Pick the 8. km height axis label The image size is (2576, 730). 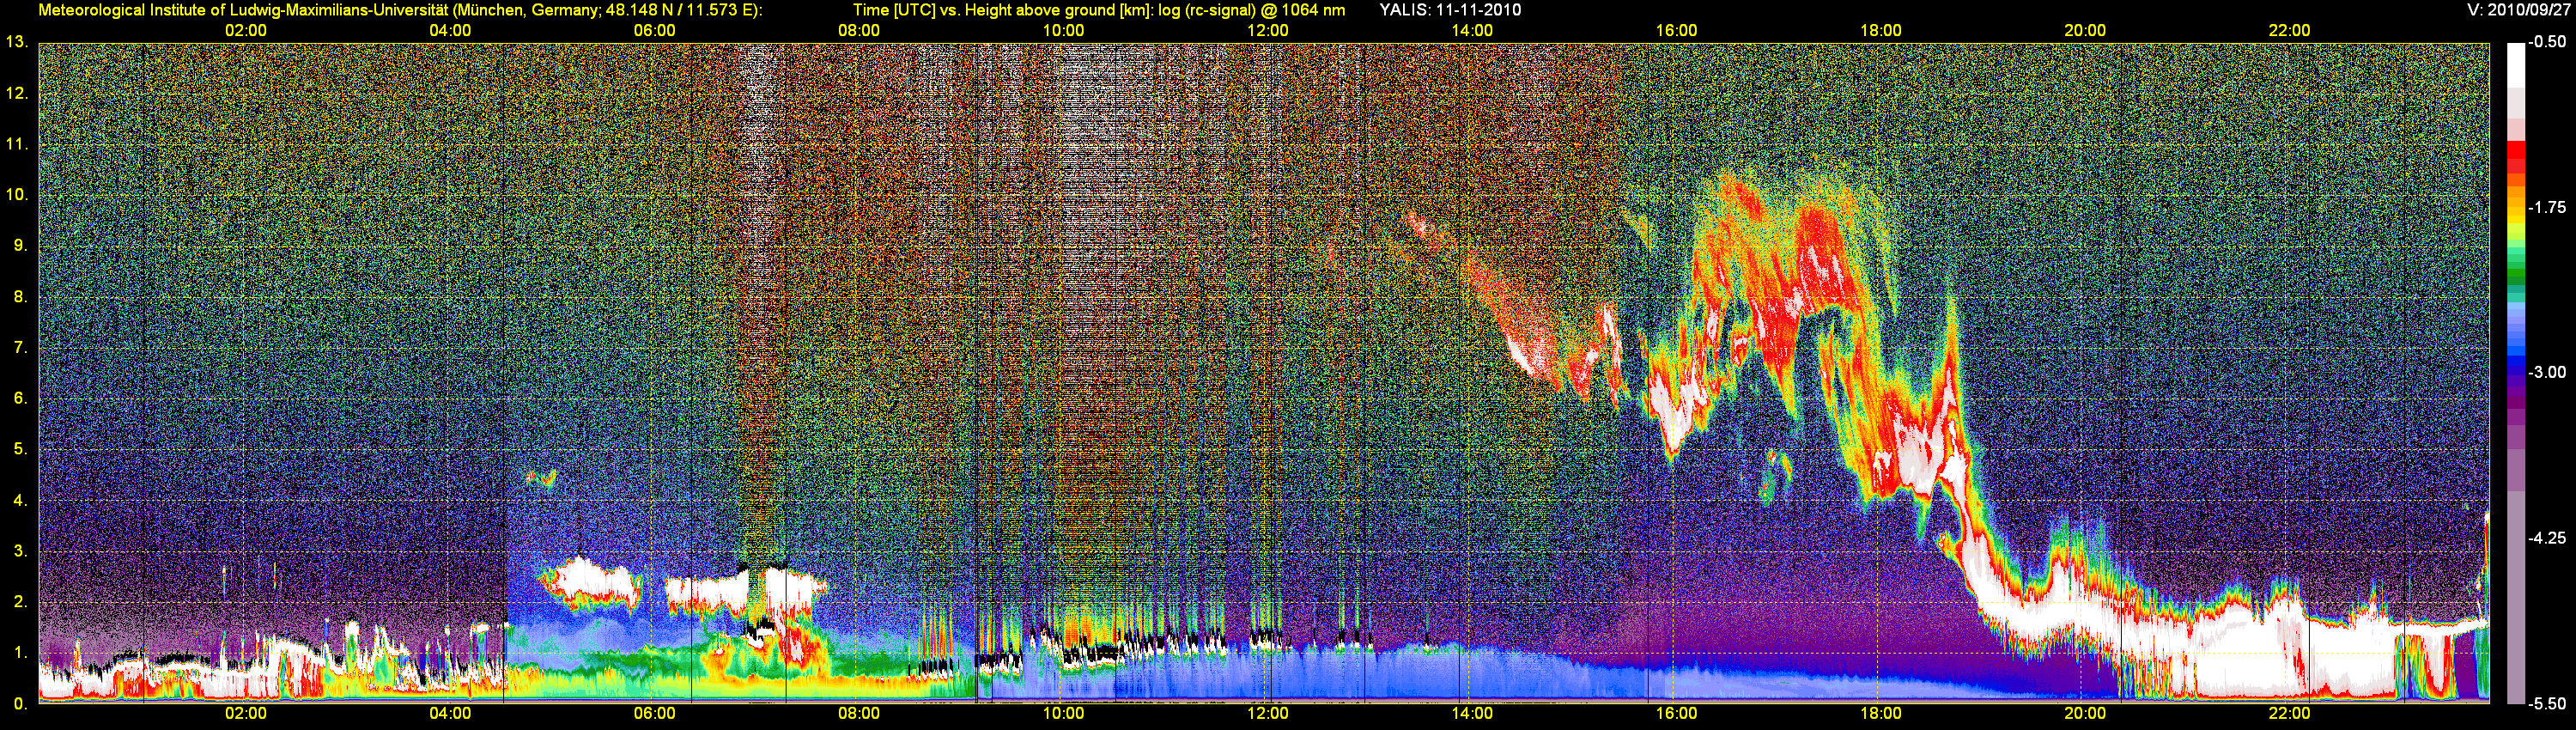tap(19, 296)
